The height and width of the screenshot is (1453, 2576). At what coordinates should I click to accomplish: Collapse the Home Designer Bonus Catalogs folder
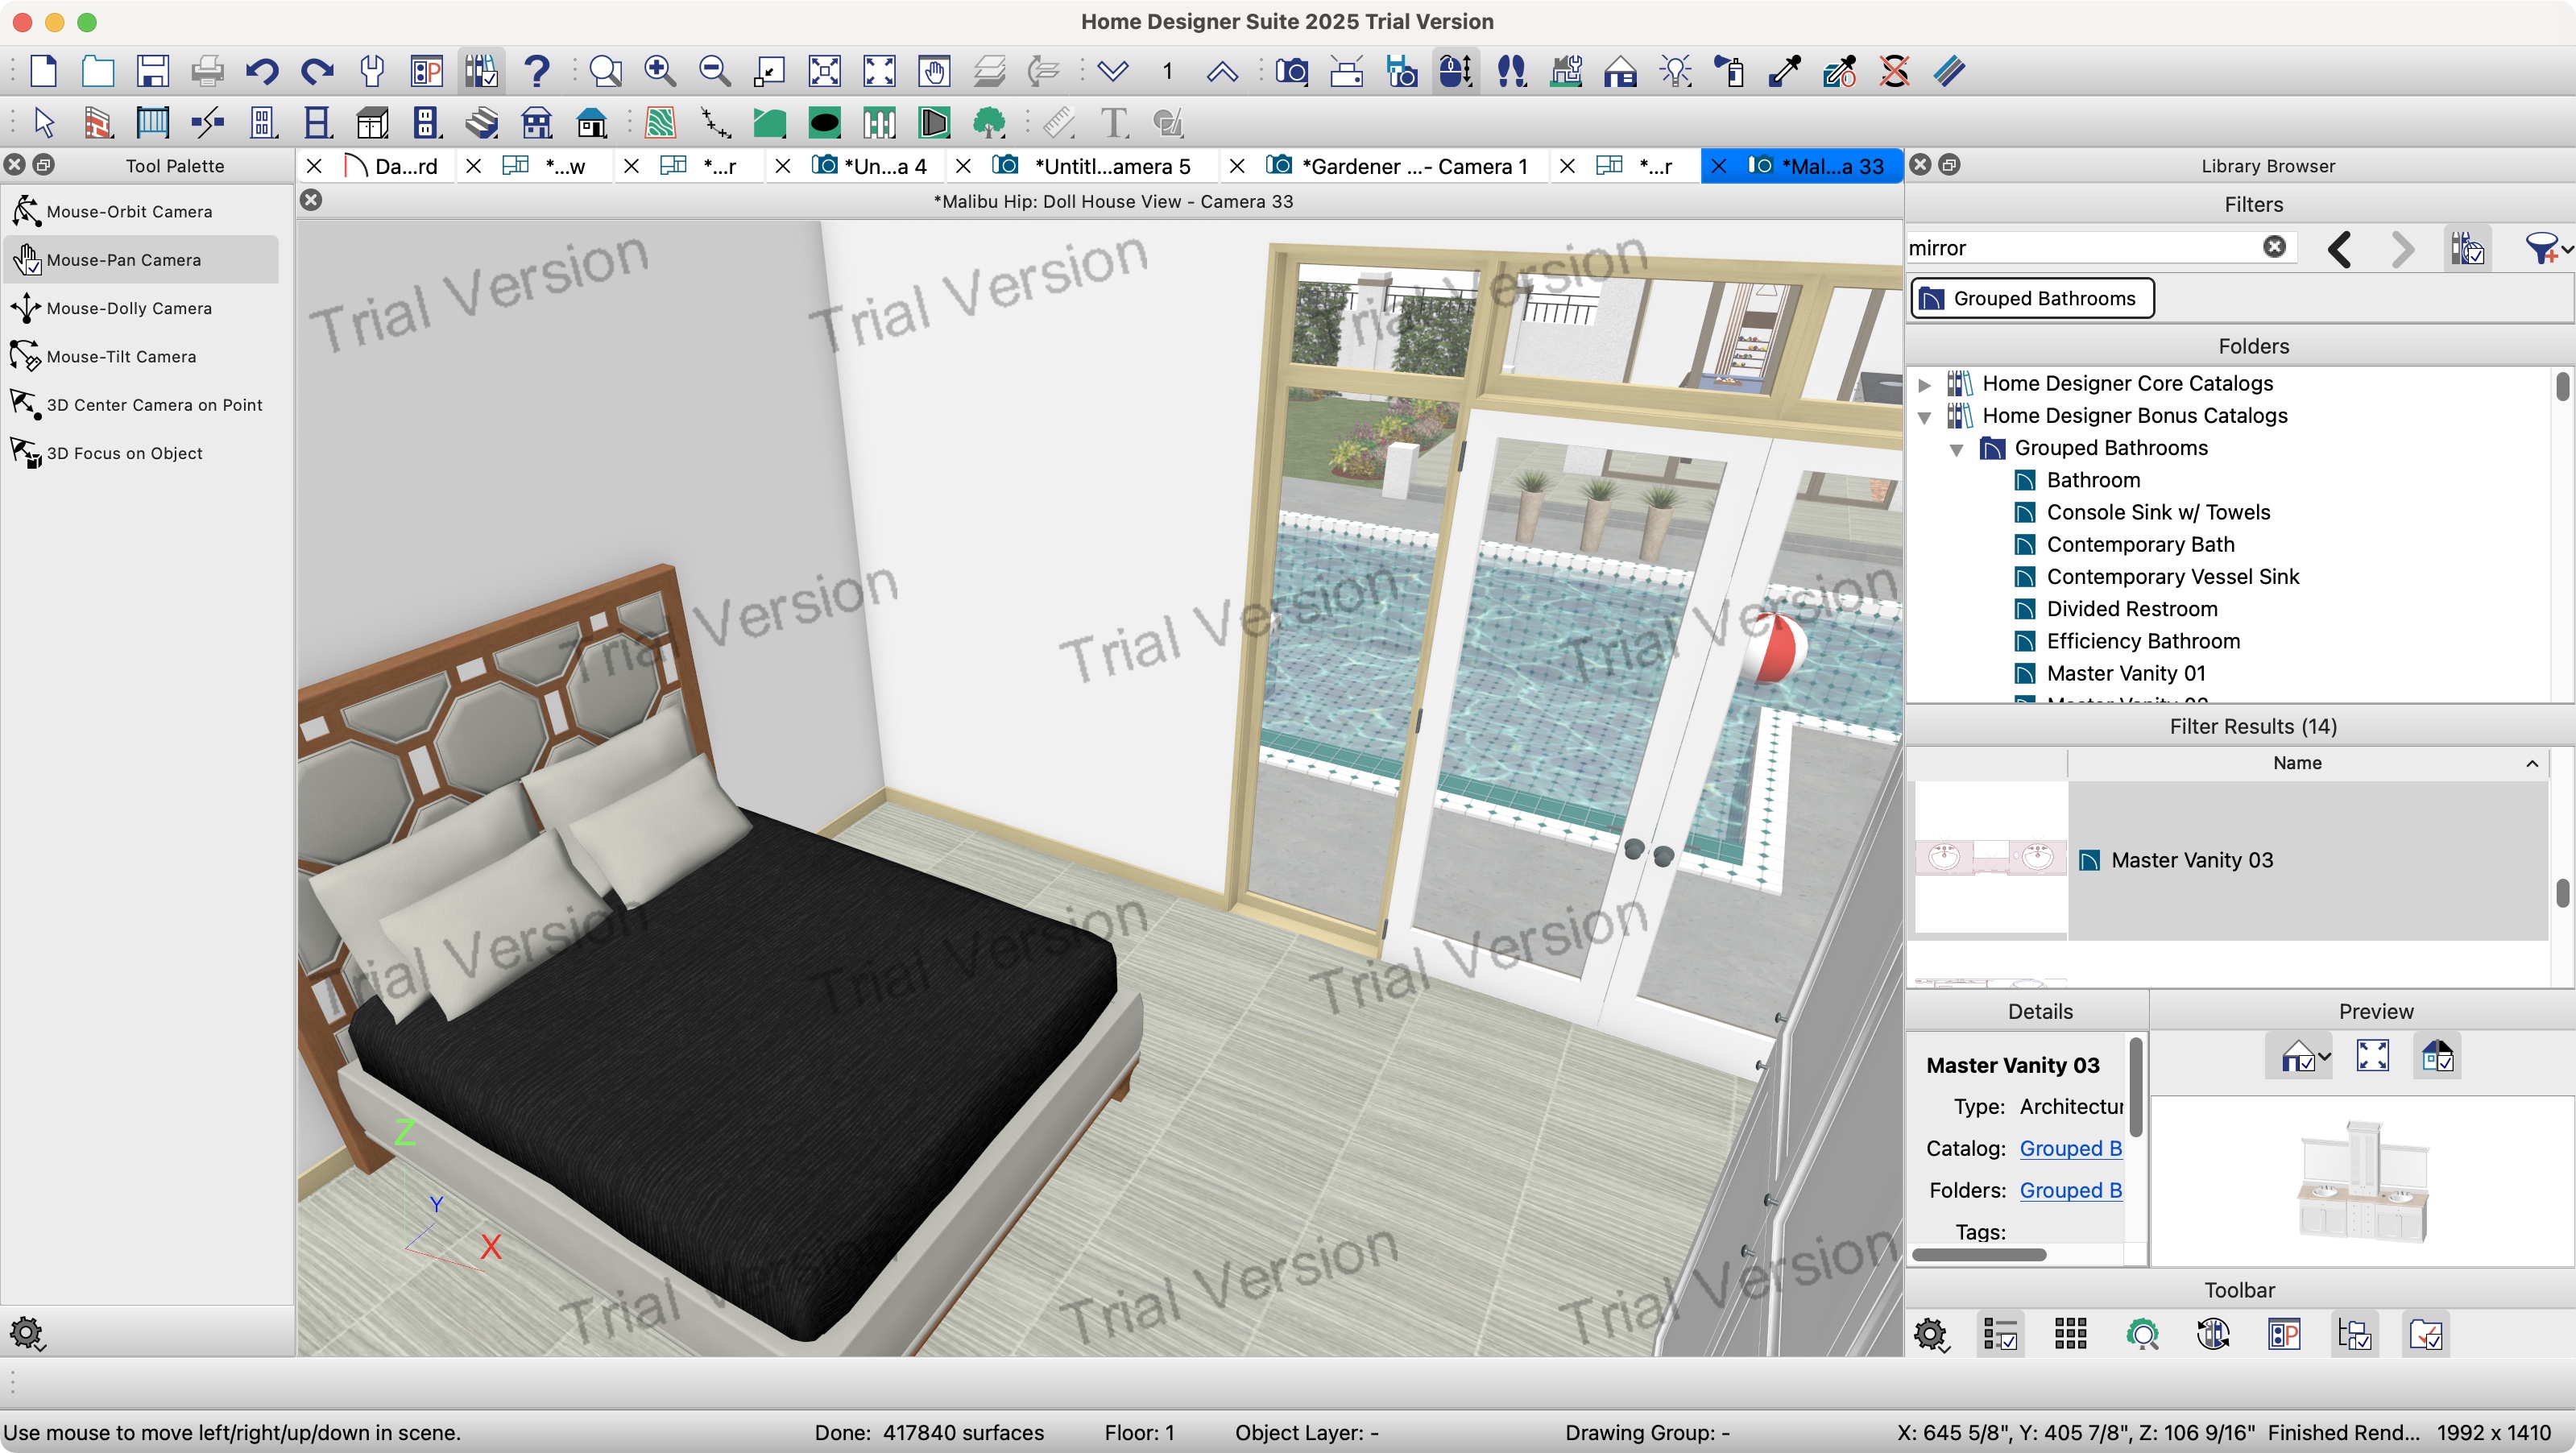tap(1925, 416)
